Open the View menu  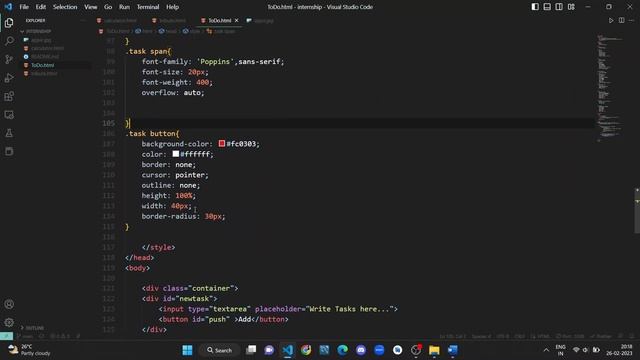91,7
